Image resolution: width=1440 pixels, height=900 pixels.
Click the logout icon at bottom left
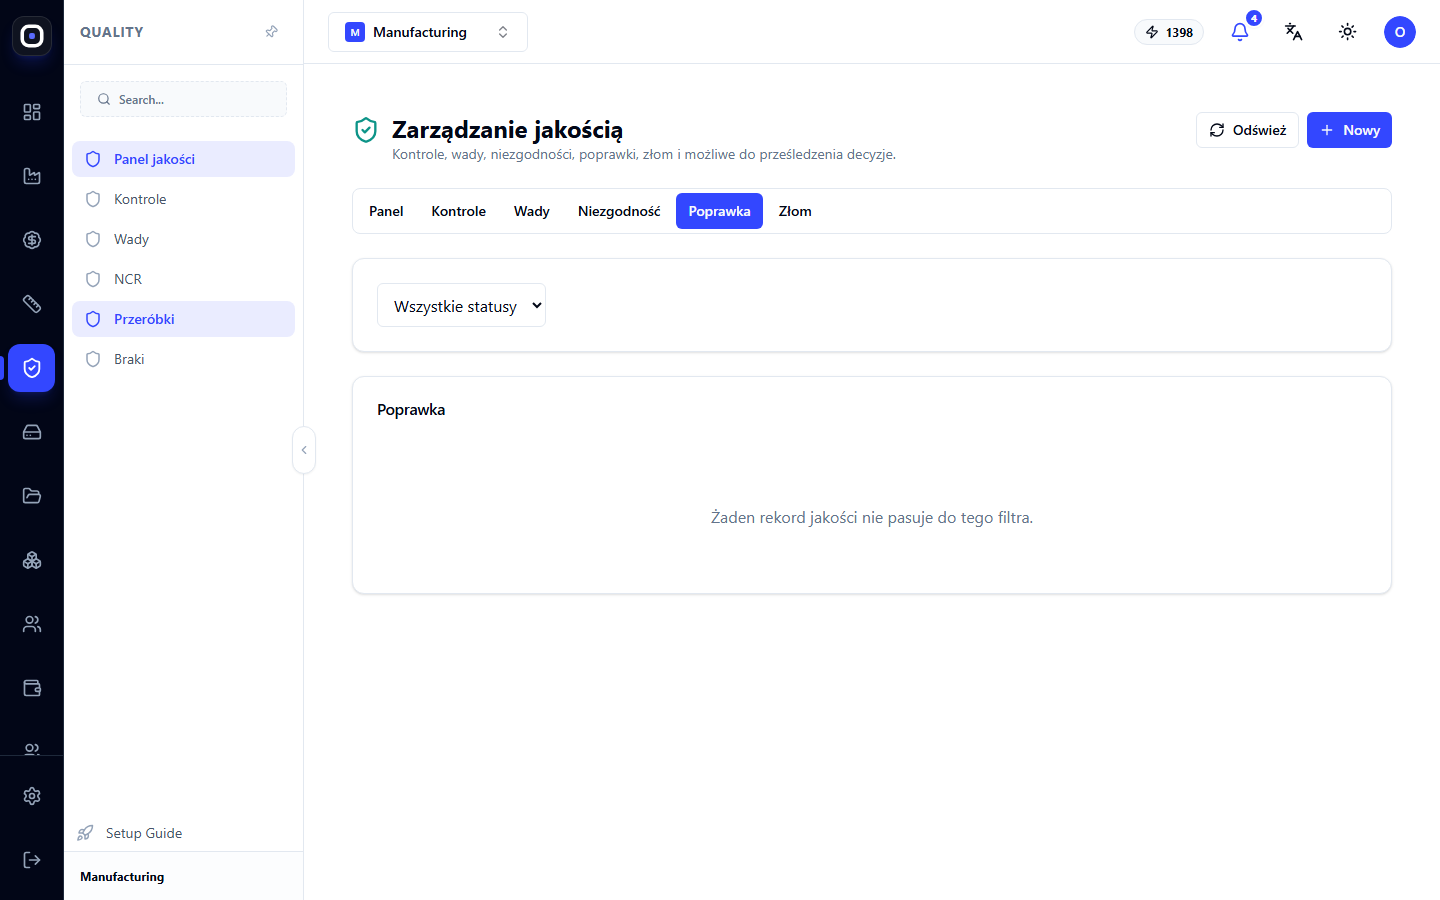click(32, 860)
